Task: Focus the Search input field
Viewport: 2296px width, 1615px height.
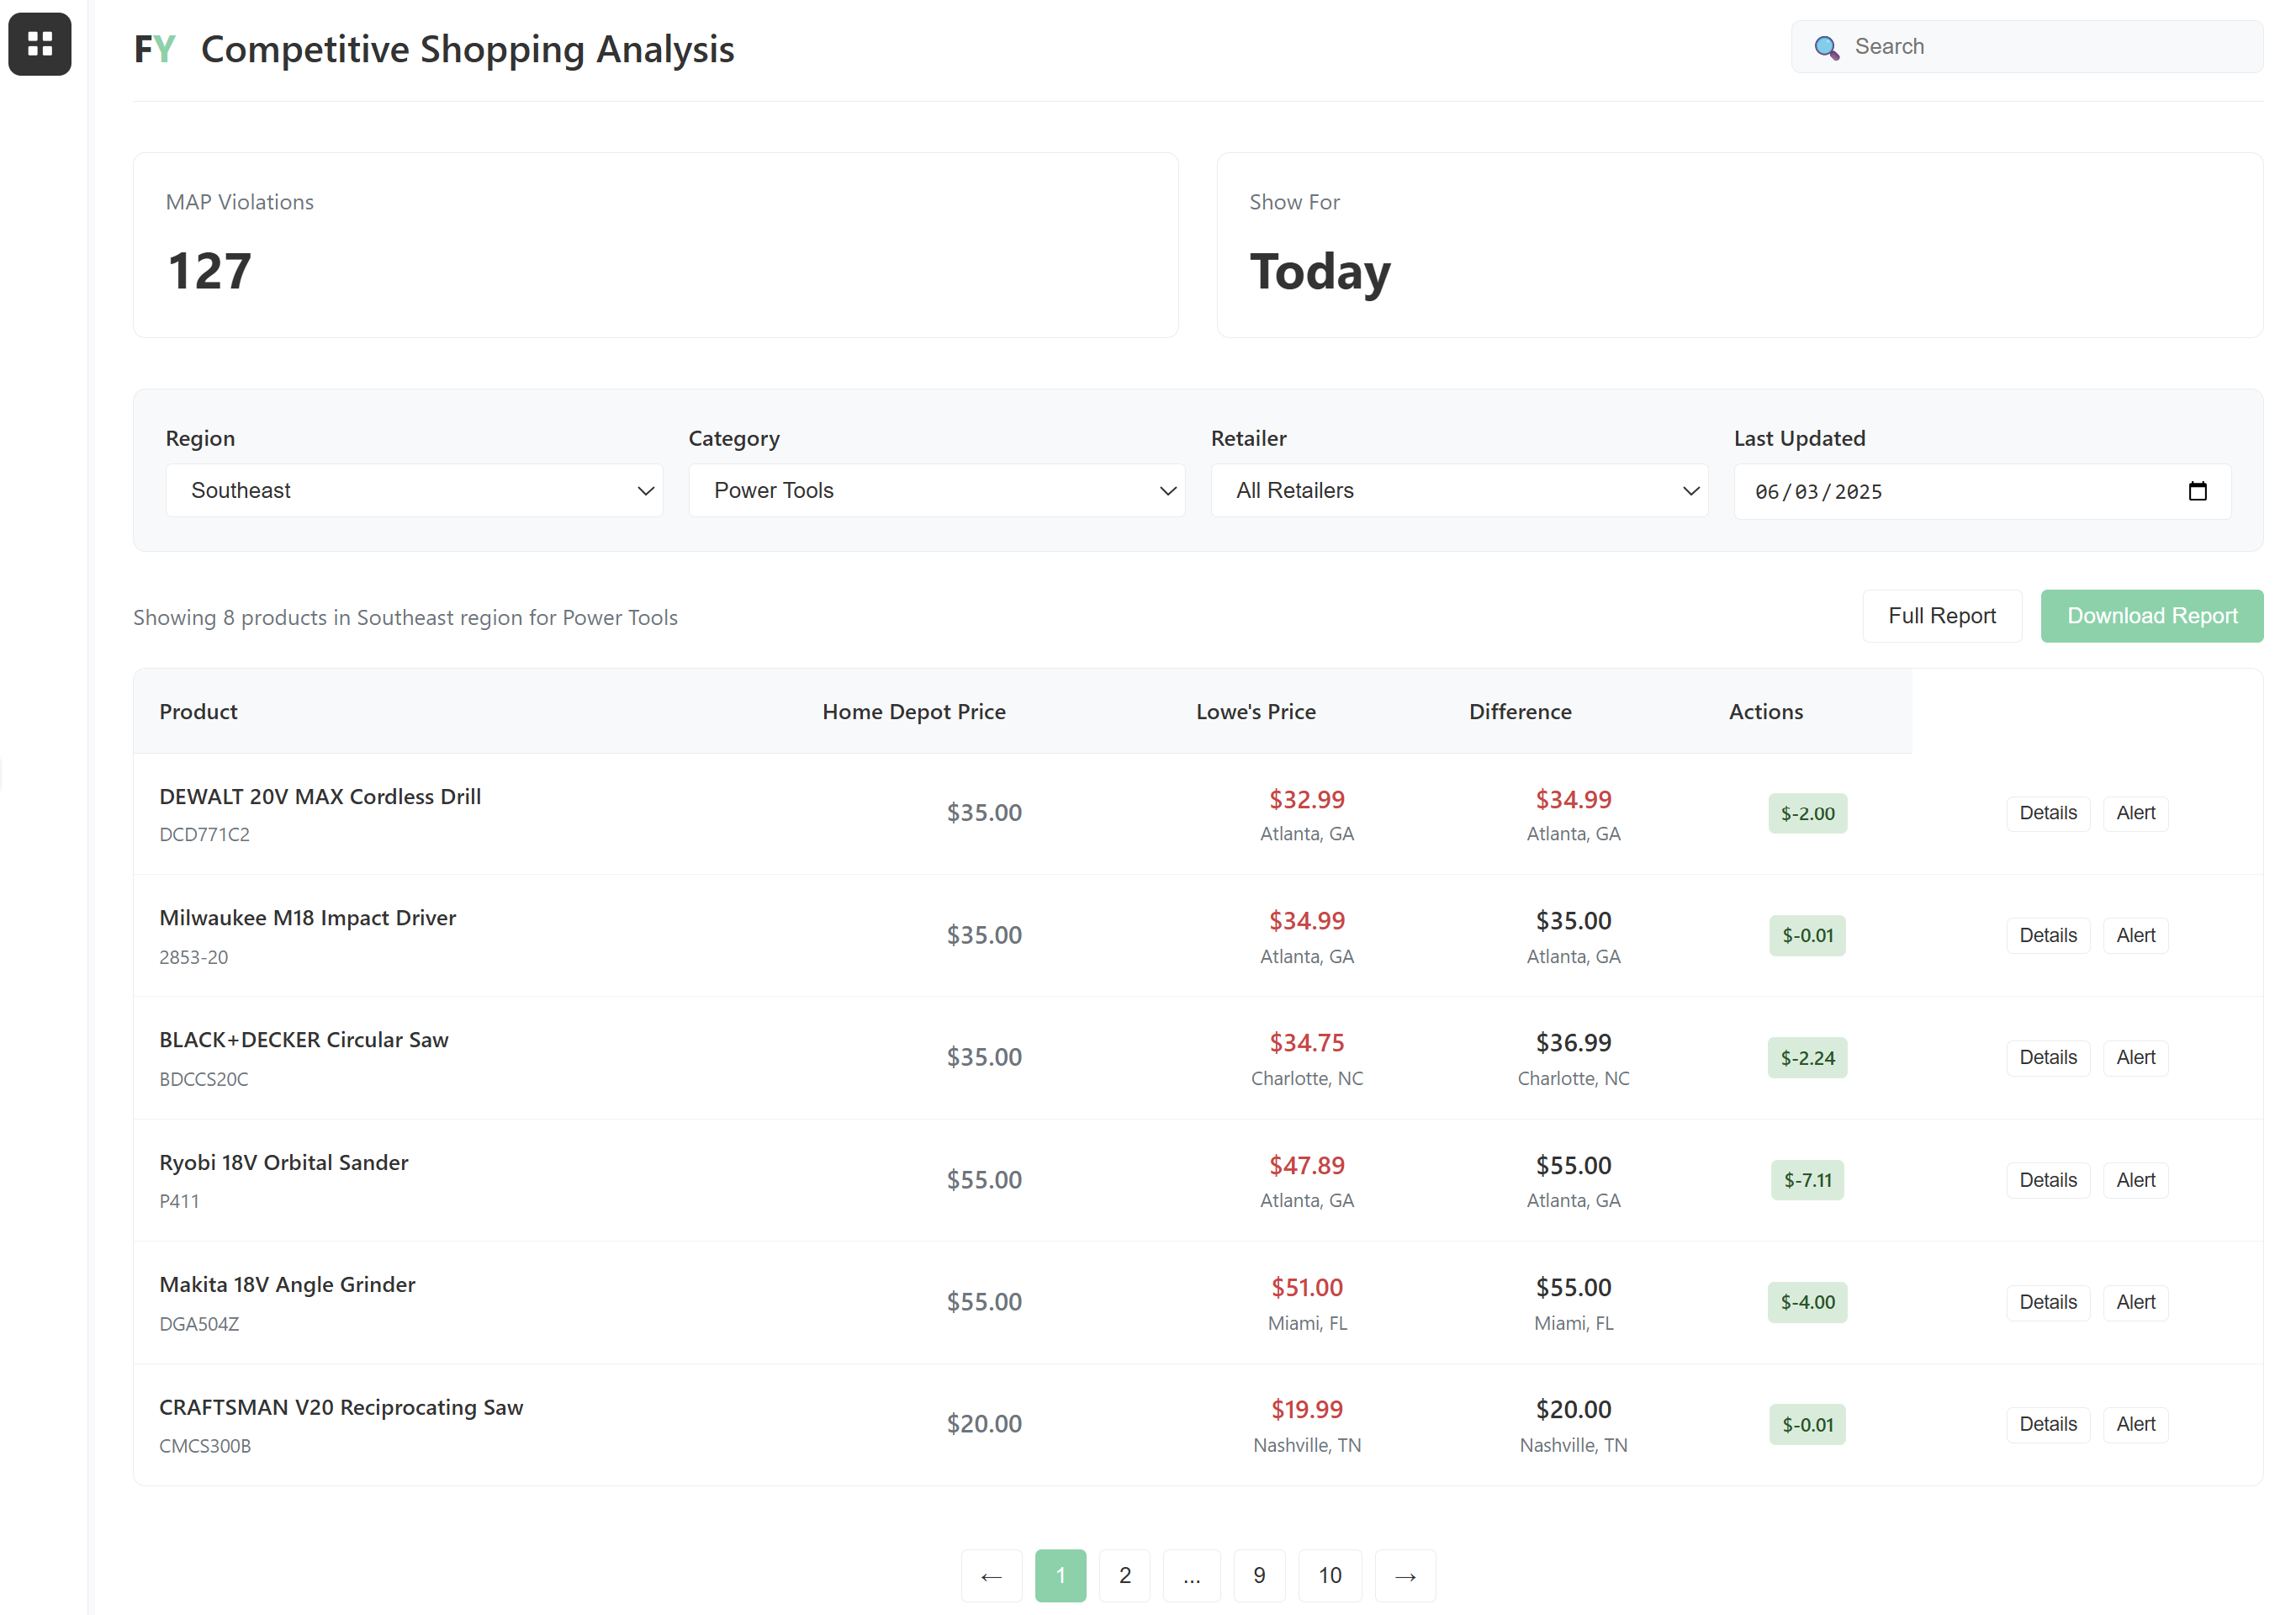Action: [2027, 47]
